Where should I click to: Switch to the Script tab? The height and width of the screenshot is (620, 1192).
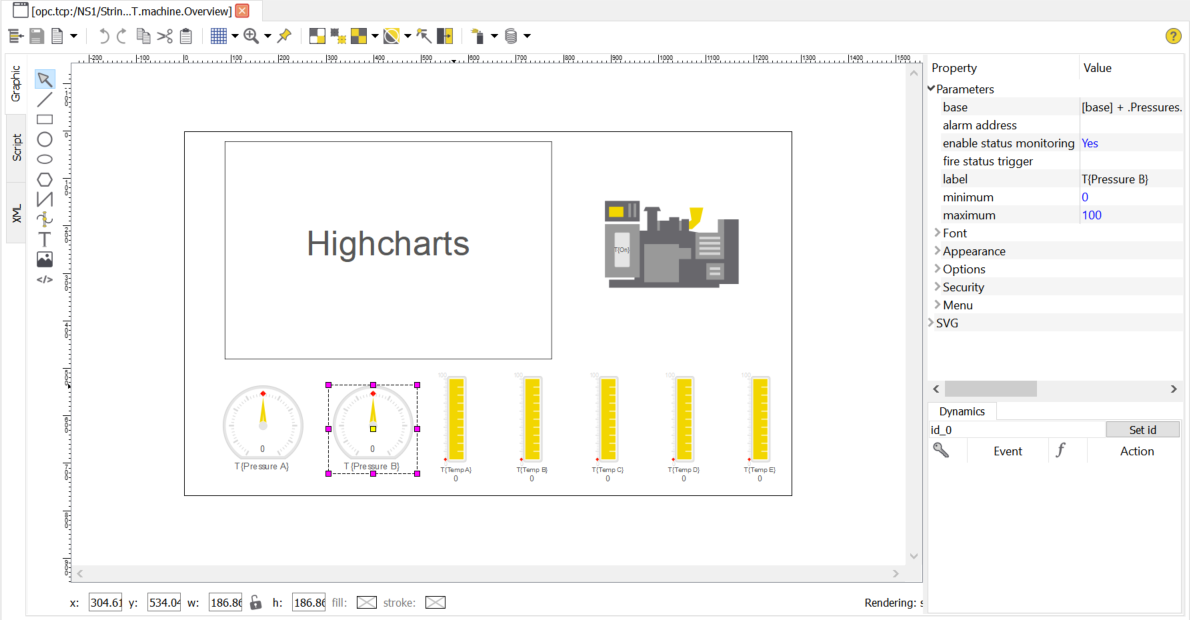coord(16,148)
